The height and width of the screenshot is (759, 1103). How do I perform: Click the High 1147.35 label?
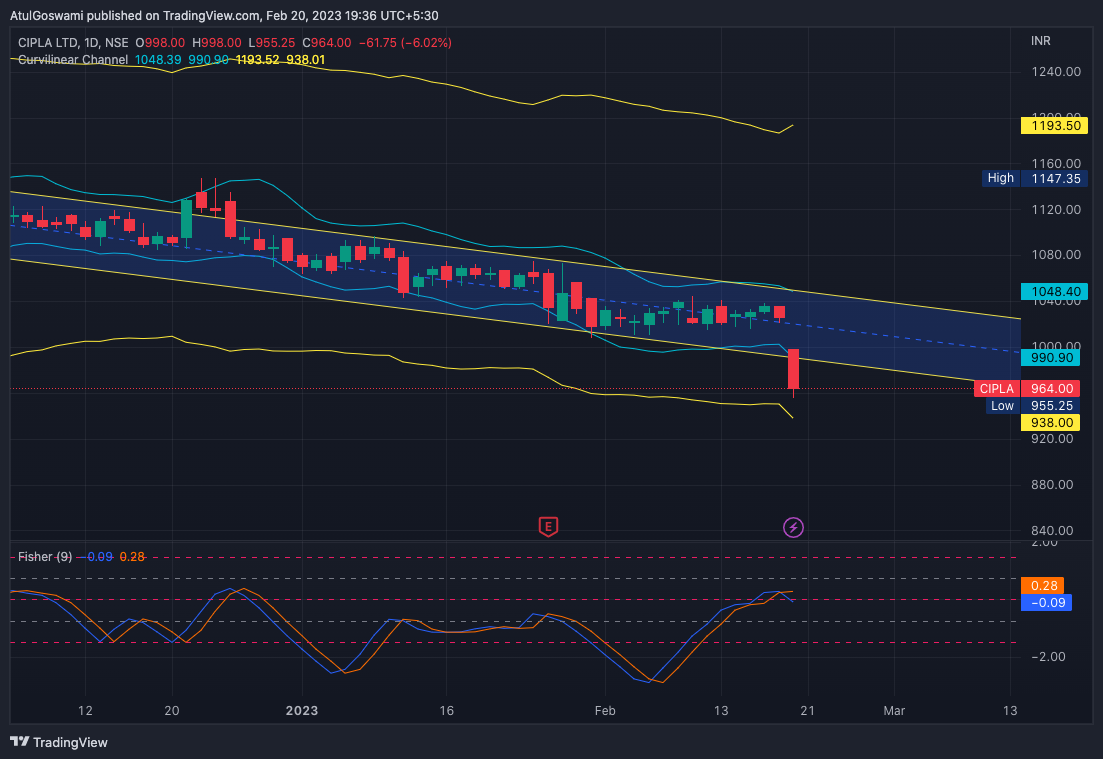(1035, 178)
